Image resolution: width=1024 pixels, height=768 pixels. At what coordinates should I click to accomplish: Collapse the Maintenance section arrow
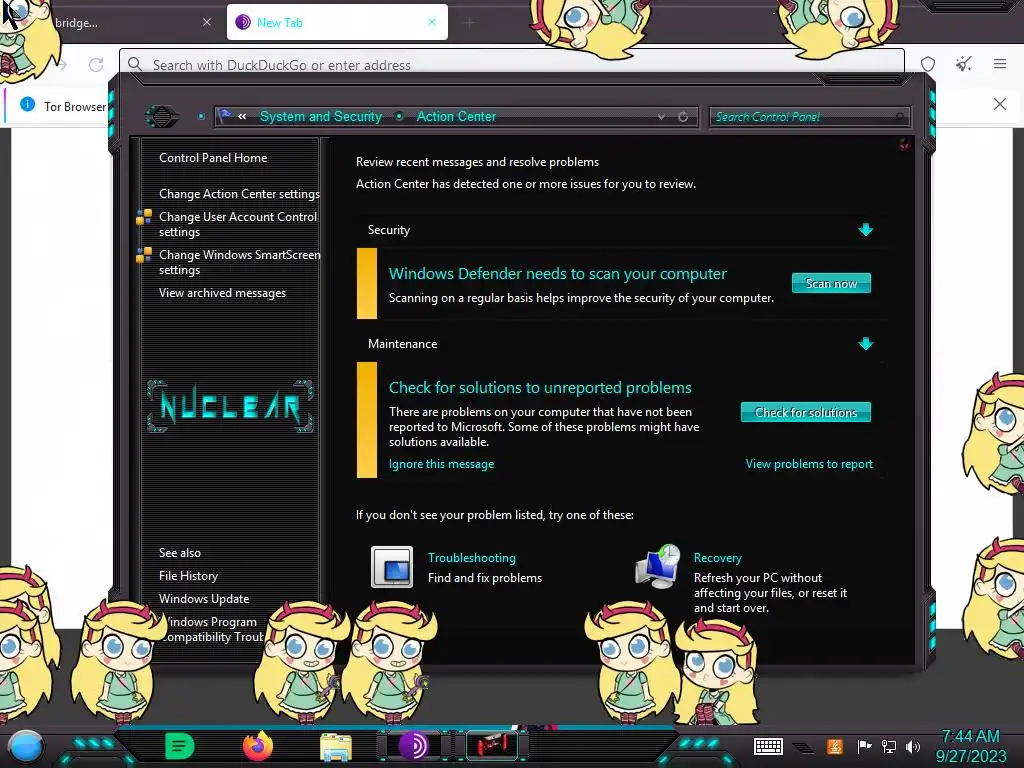865,344
